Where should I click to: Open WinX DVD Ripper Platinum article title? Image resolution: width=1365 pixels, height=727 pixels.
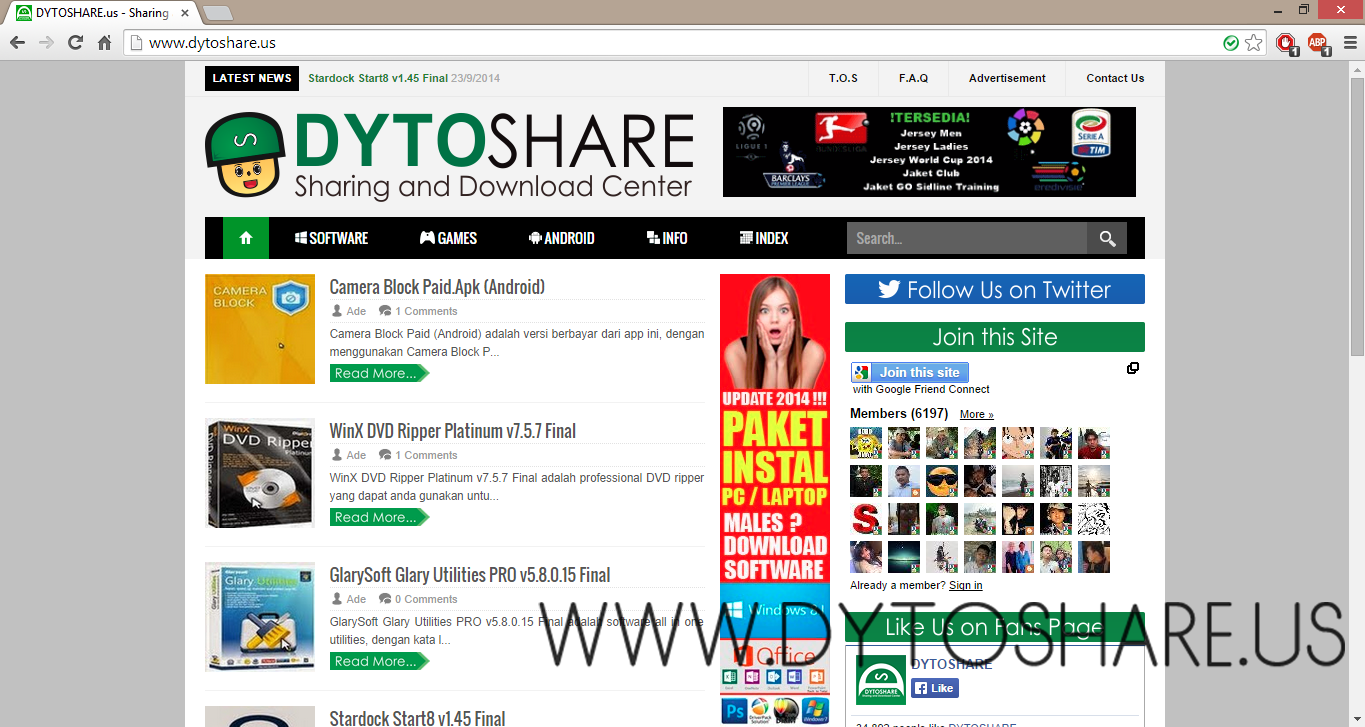[453, 431]
